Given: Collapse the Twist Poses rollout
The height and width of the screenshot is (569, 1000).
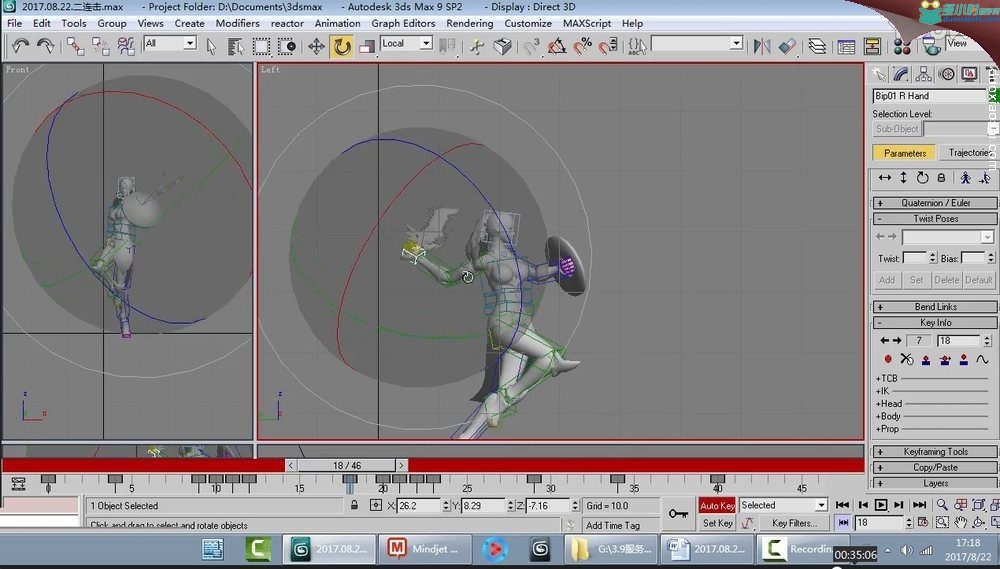Looking at the screenshot, I should pyautogui.click(x=935, y=219).
